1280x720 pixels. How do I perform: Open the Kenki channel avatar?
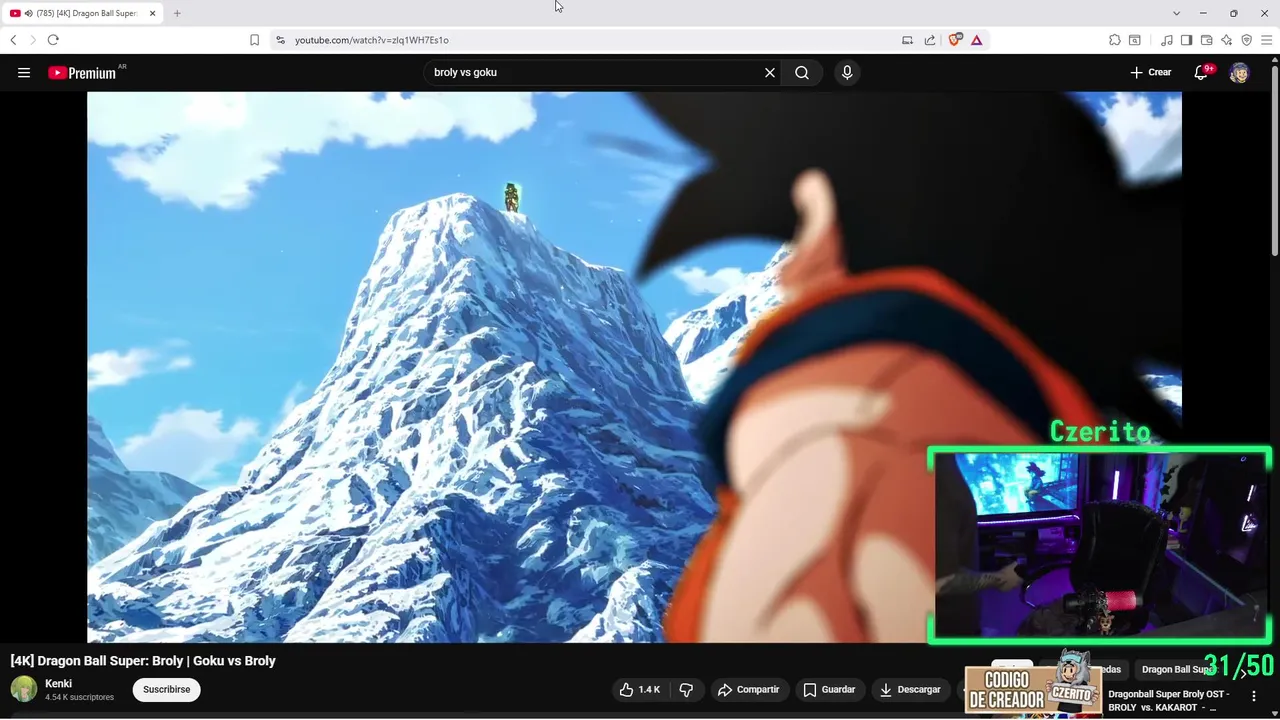pyautogui.click(x=23, y=689)
